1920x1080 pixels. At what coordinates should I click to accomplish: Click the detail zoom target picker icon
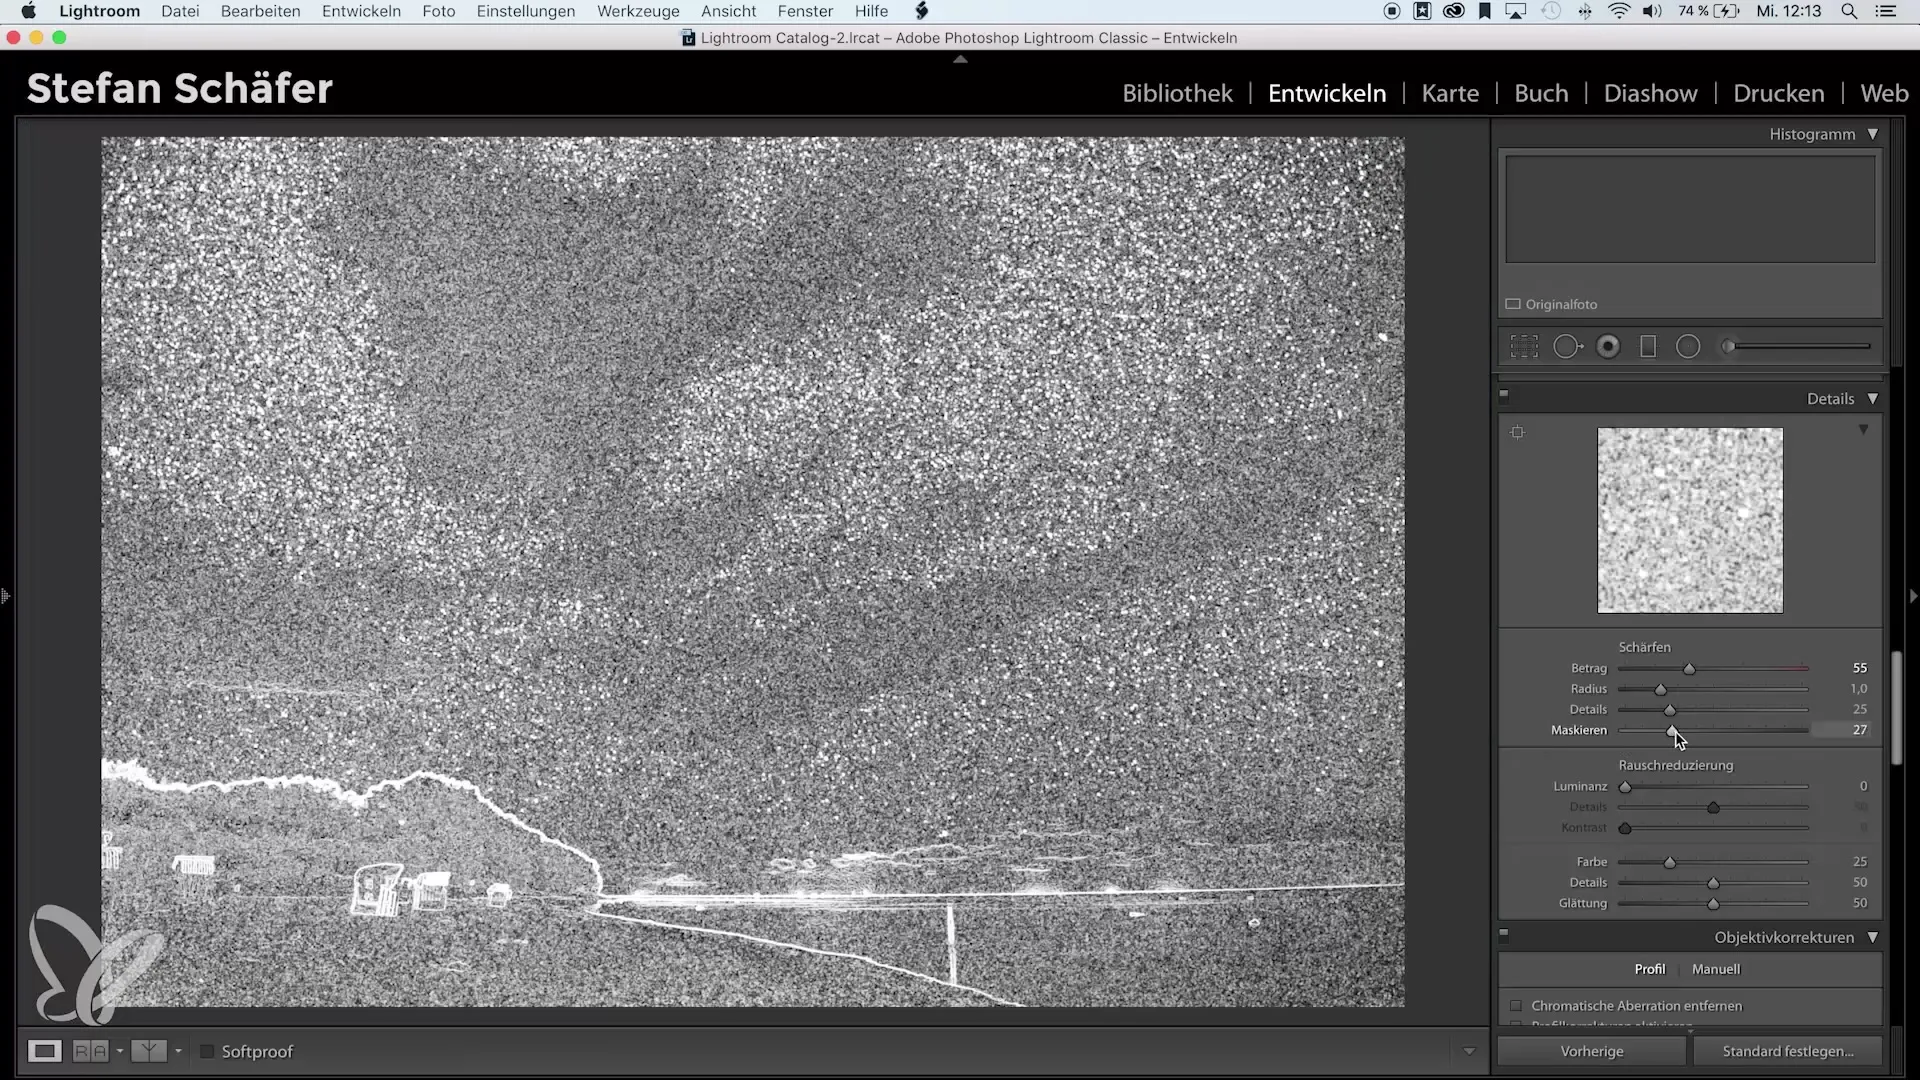(1517, 432)
